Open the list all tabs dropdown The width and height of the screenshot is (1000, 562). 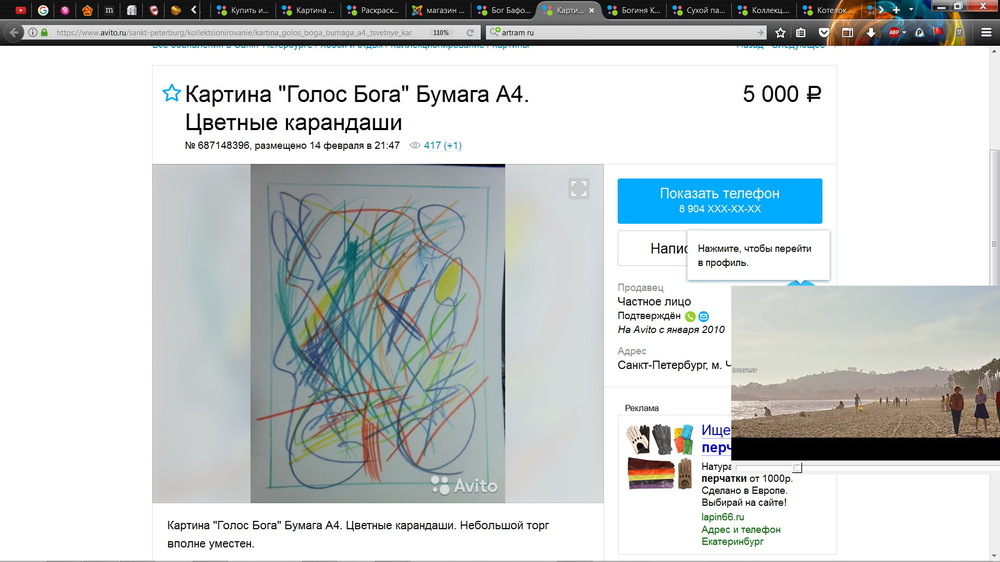pos(911,10)
